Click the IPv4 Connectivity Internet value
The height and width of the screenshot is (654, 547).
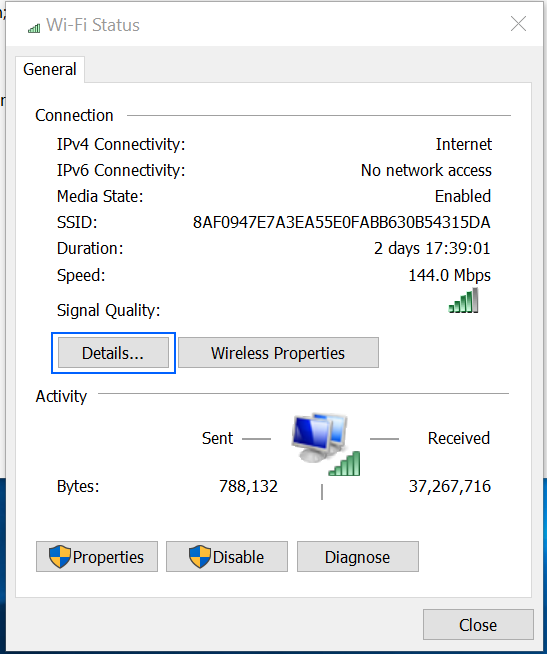pos(464,144)
